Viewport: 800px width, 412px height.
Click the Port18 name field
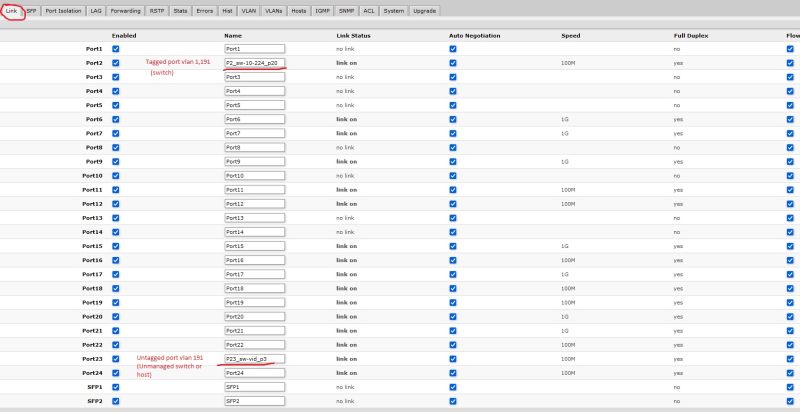click(255, 289)
